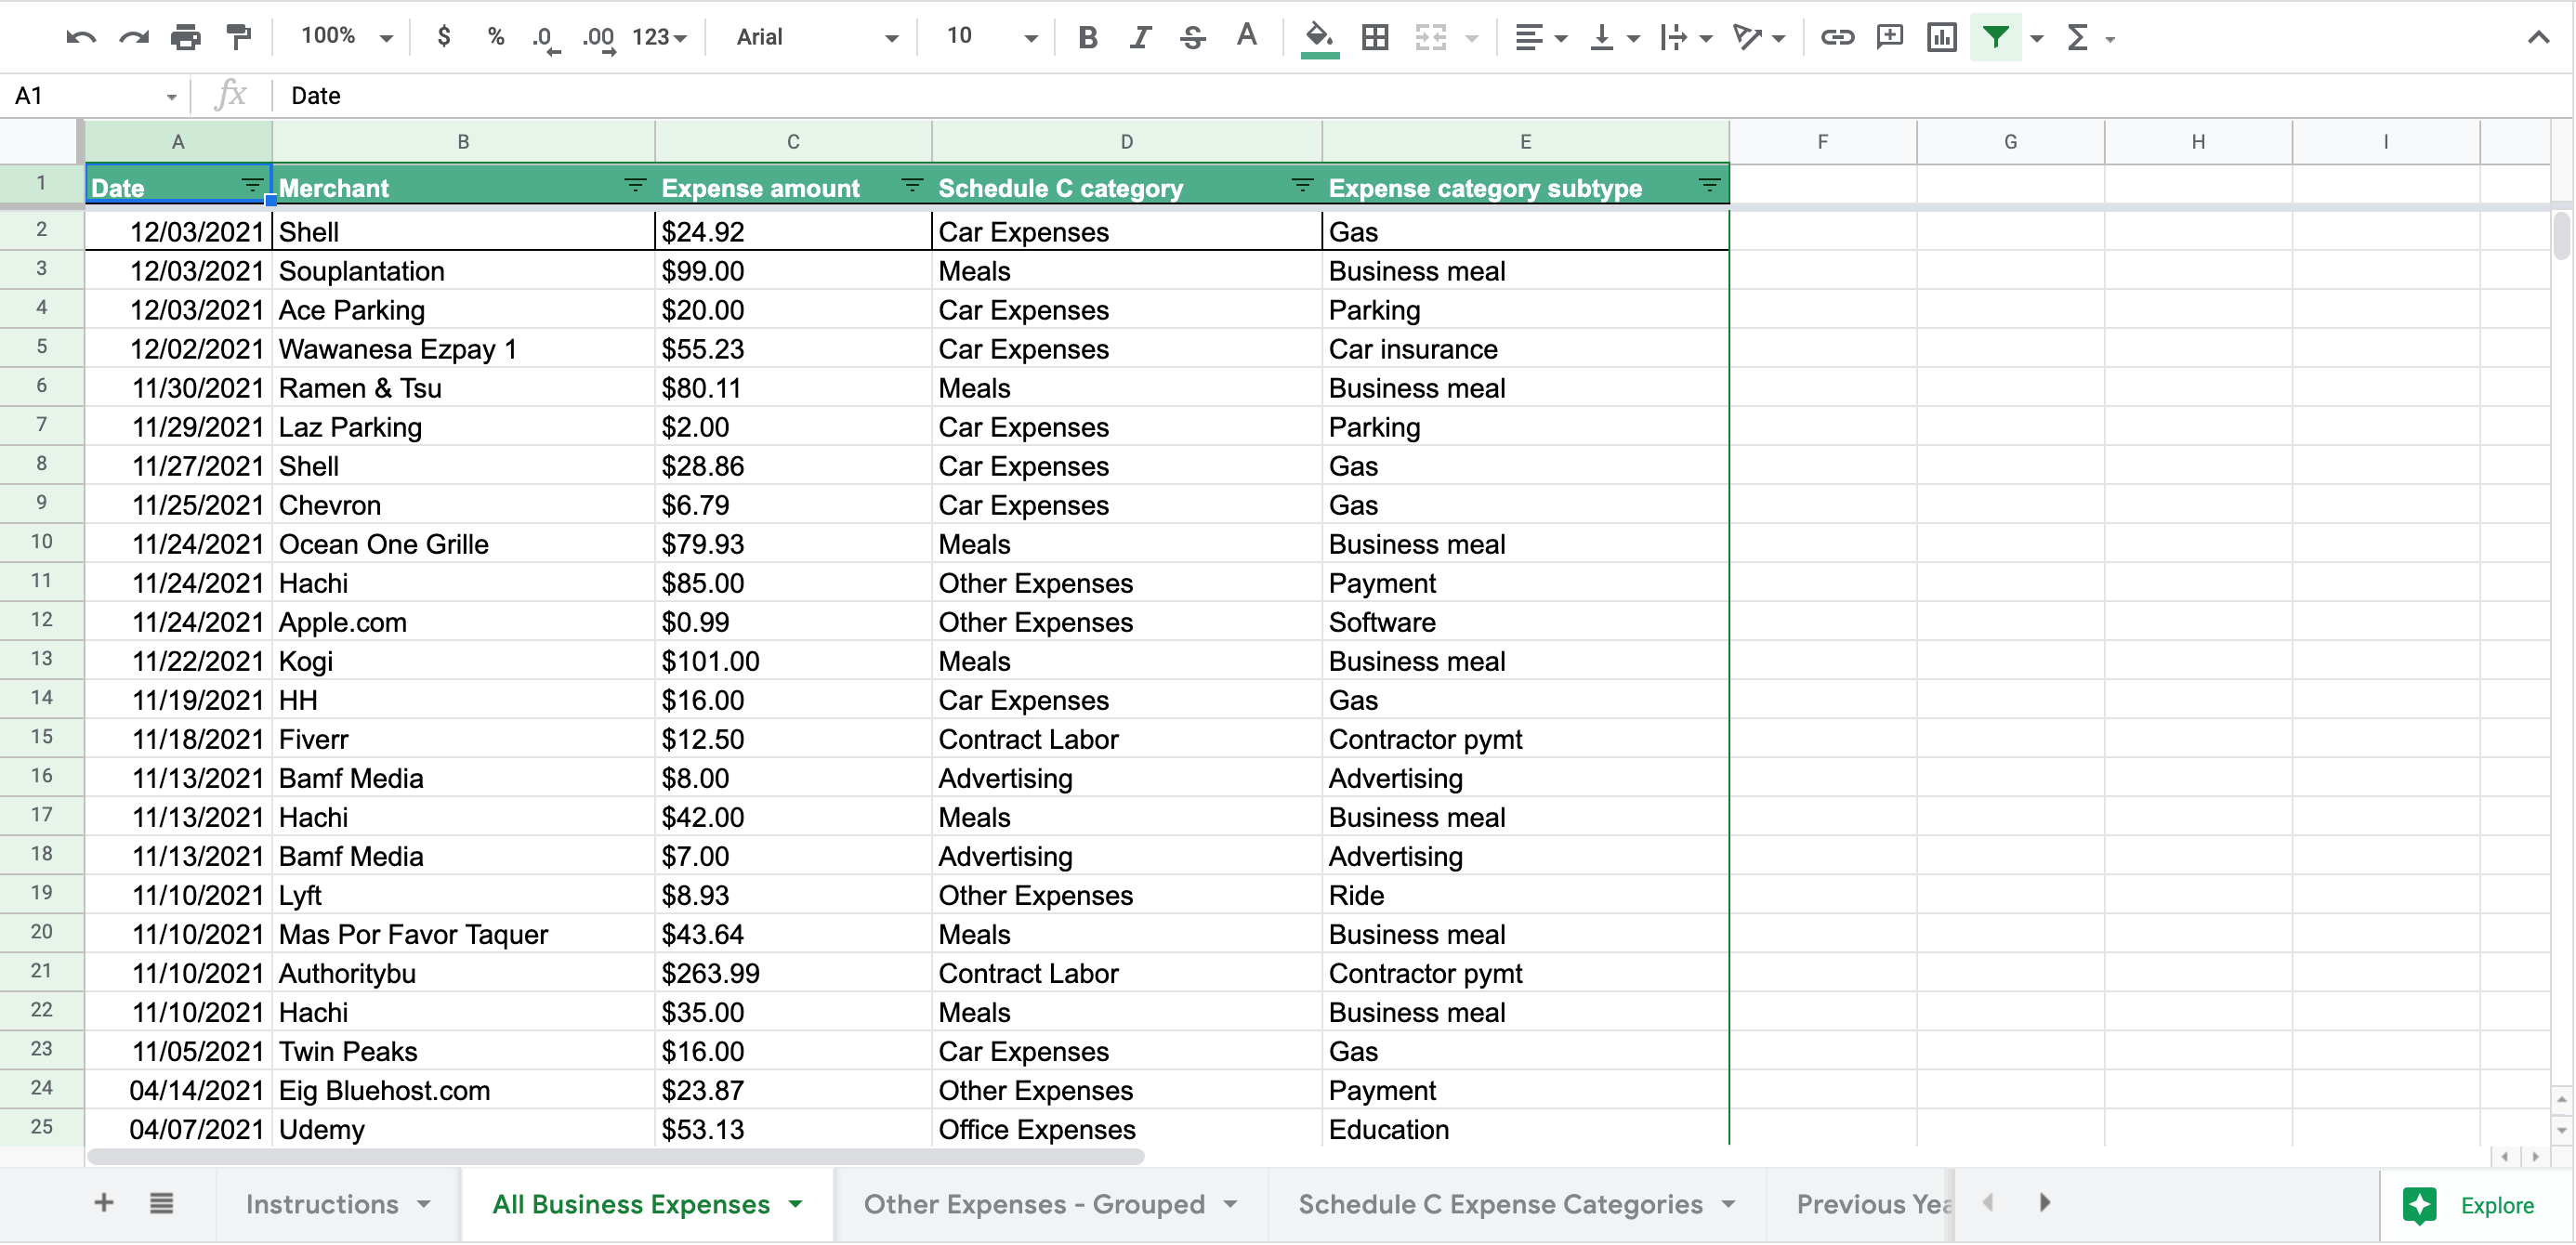Toggle the filter funnel button

(1995, 38)
